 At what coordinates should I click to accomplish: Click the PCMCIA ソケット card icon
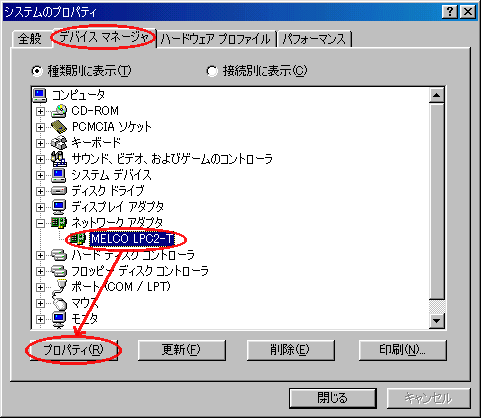click(59, 127)
